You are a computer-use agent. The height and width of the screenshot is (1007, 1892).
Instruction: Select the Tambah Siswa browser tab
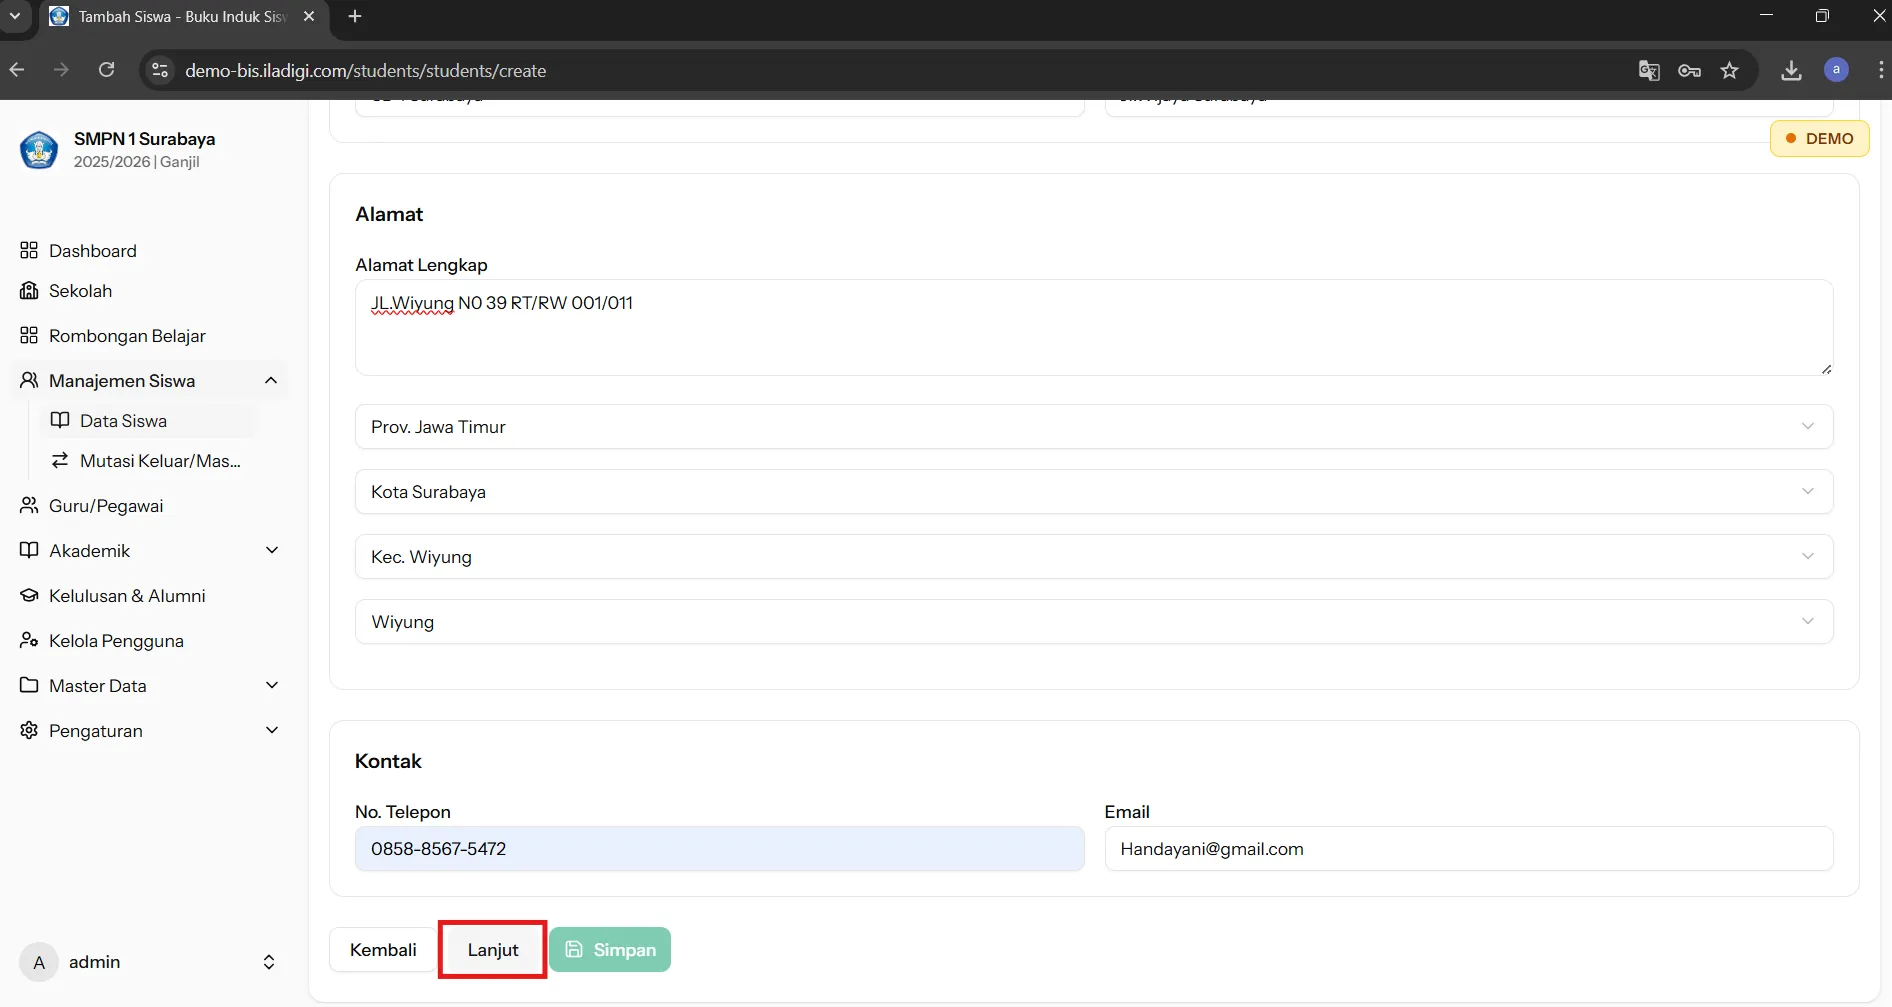coord(183,17)
